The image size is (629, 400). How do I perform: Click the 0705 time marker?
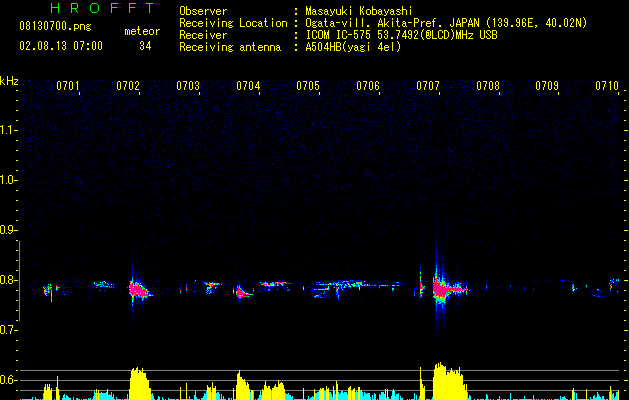click(308, 86)
